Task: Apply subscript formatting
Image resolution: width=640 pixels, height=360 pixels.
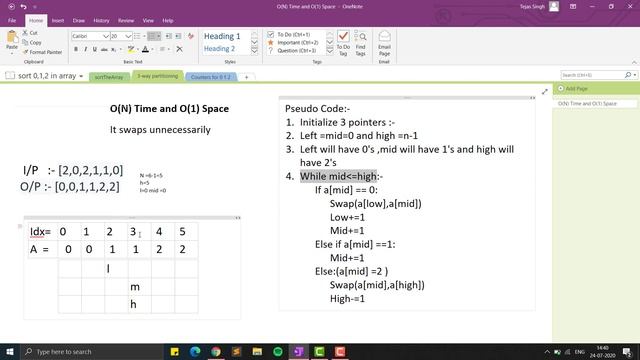Action: [114, 49]
